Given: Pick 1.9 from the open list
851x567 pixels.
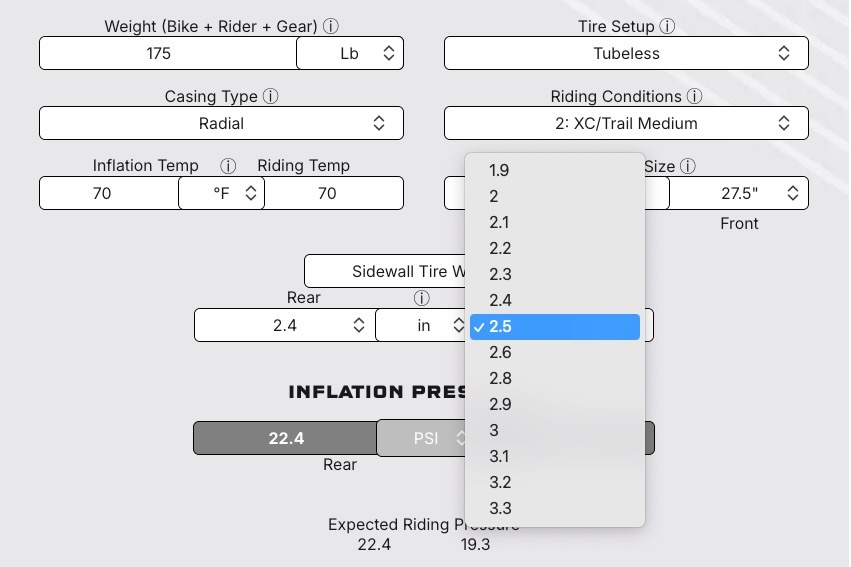Looking at the screenshot, I should tap(499, 170).
